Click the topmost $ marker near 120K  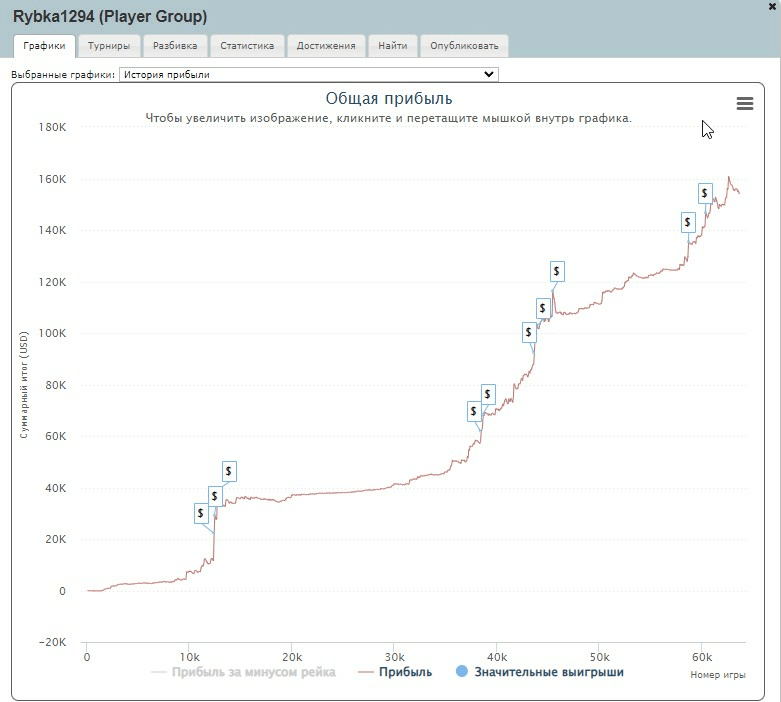(x=557, y=271)
